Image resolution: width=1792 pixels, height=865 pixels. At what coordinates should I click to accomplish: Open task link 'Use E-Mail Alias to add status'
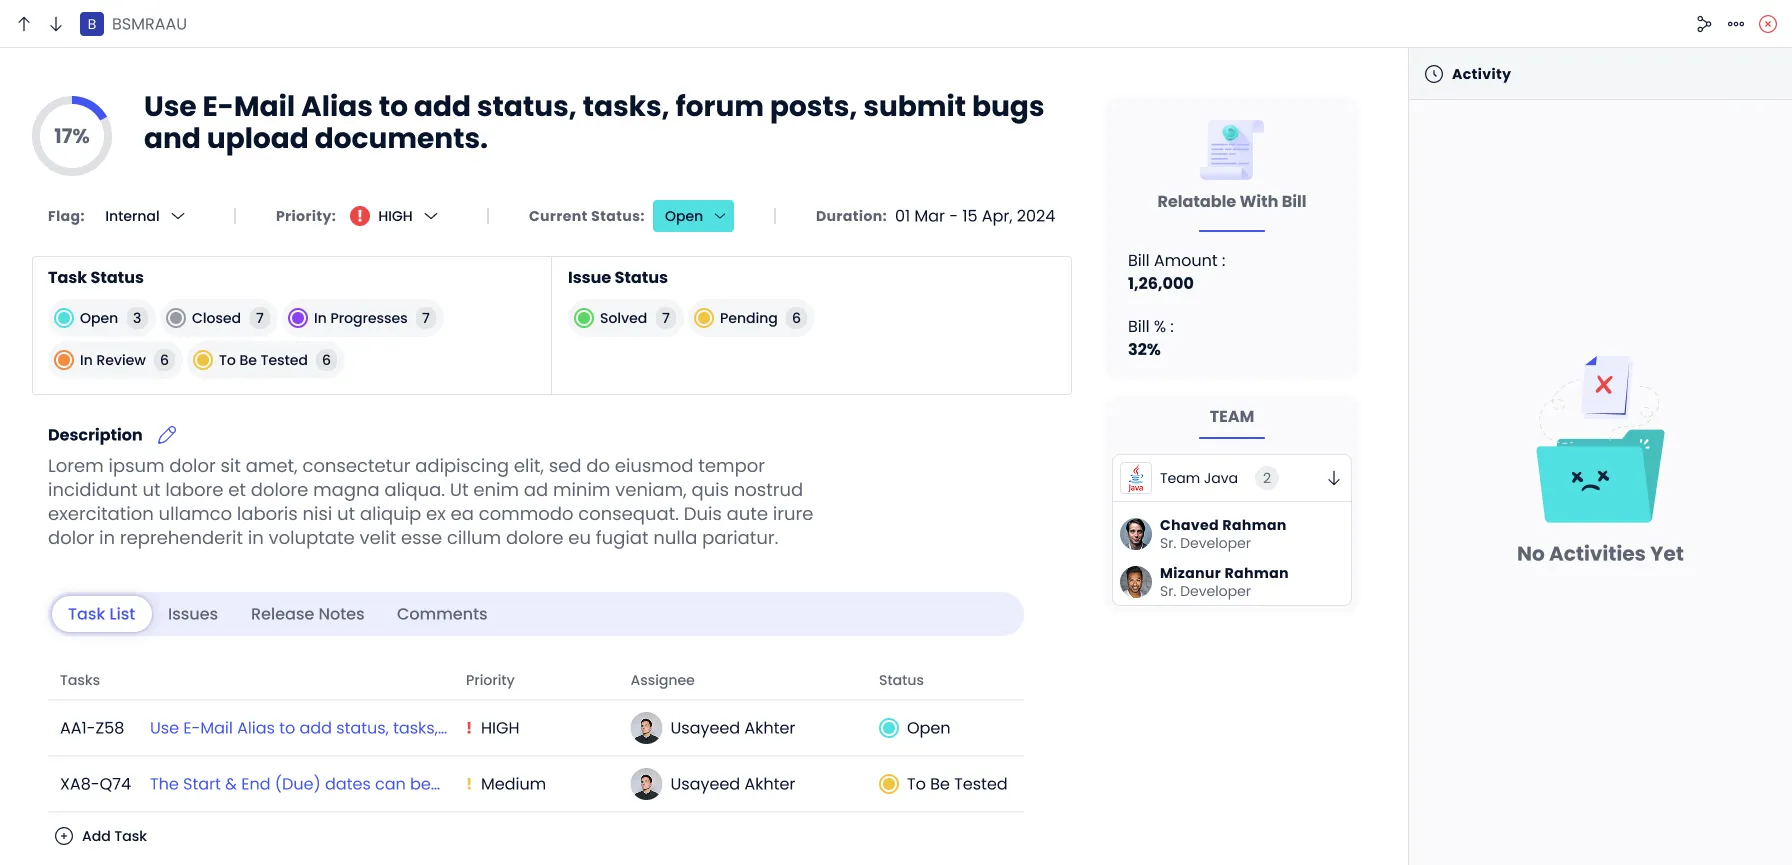[298, 728]
